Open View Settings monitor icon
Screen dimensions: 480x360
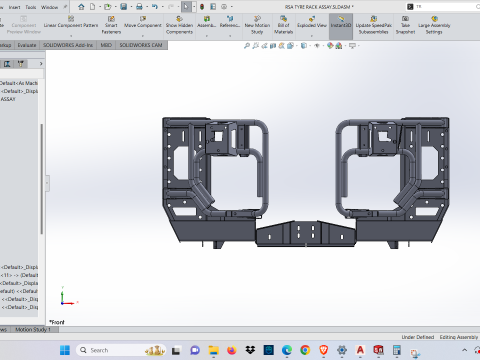pyautogui.click(x=352, y=46)
